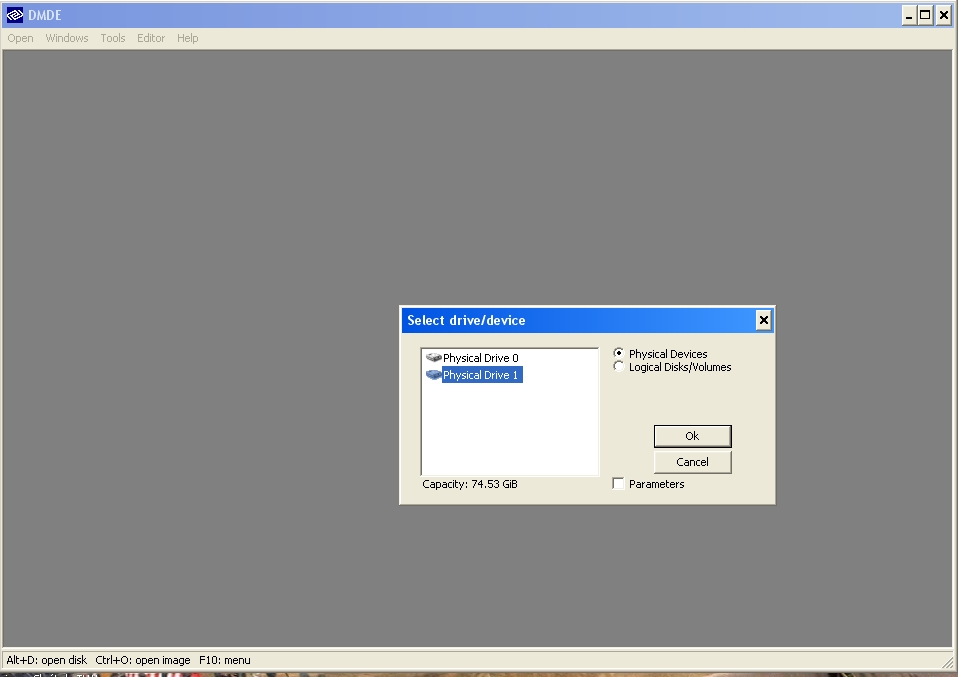Open the Open menu
The height and width of the screenshot is (677, 958).
(x=20, y=38)
